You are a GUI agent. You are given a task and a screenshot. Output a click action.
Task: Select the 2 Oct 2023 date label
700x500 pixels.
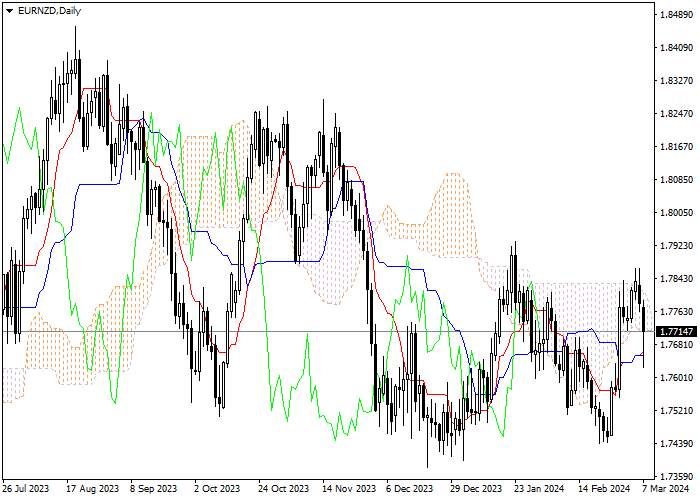(x=217, y=488)
